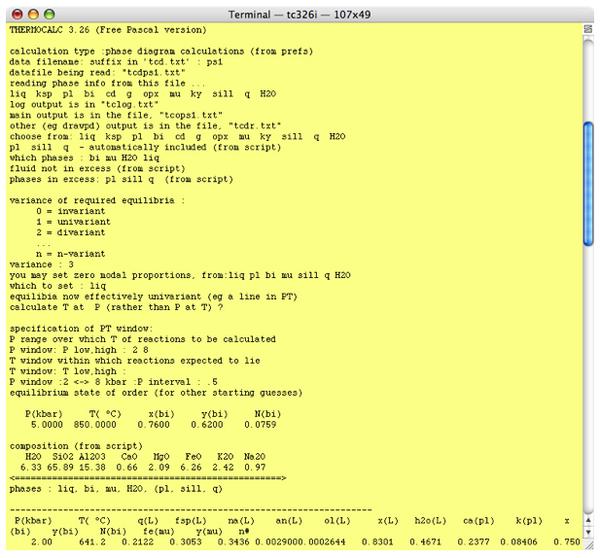The width and height of the screenshot is (600, 558).
Task: Click the 'which to set : liq' line
Action: click(x=57, y=286)
